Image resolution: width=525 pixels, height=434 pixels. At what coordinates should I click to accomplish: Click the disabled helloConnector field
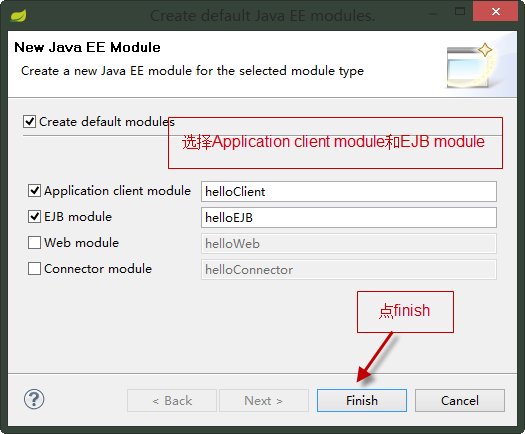coord(349,270)
